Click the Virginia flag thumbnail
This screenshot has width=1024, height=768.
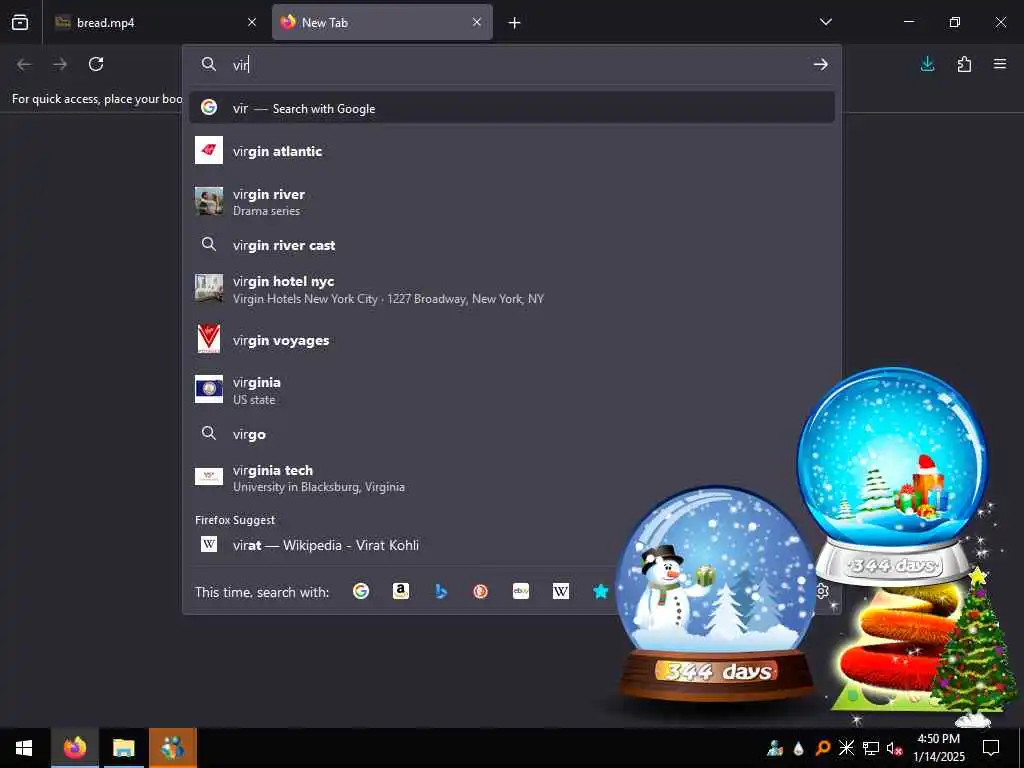coord(209,389)
